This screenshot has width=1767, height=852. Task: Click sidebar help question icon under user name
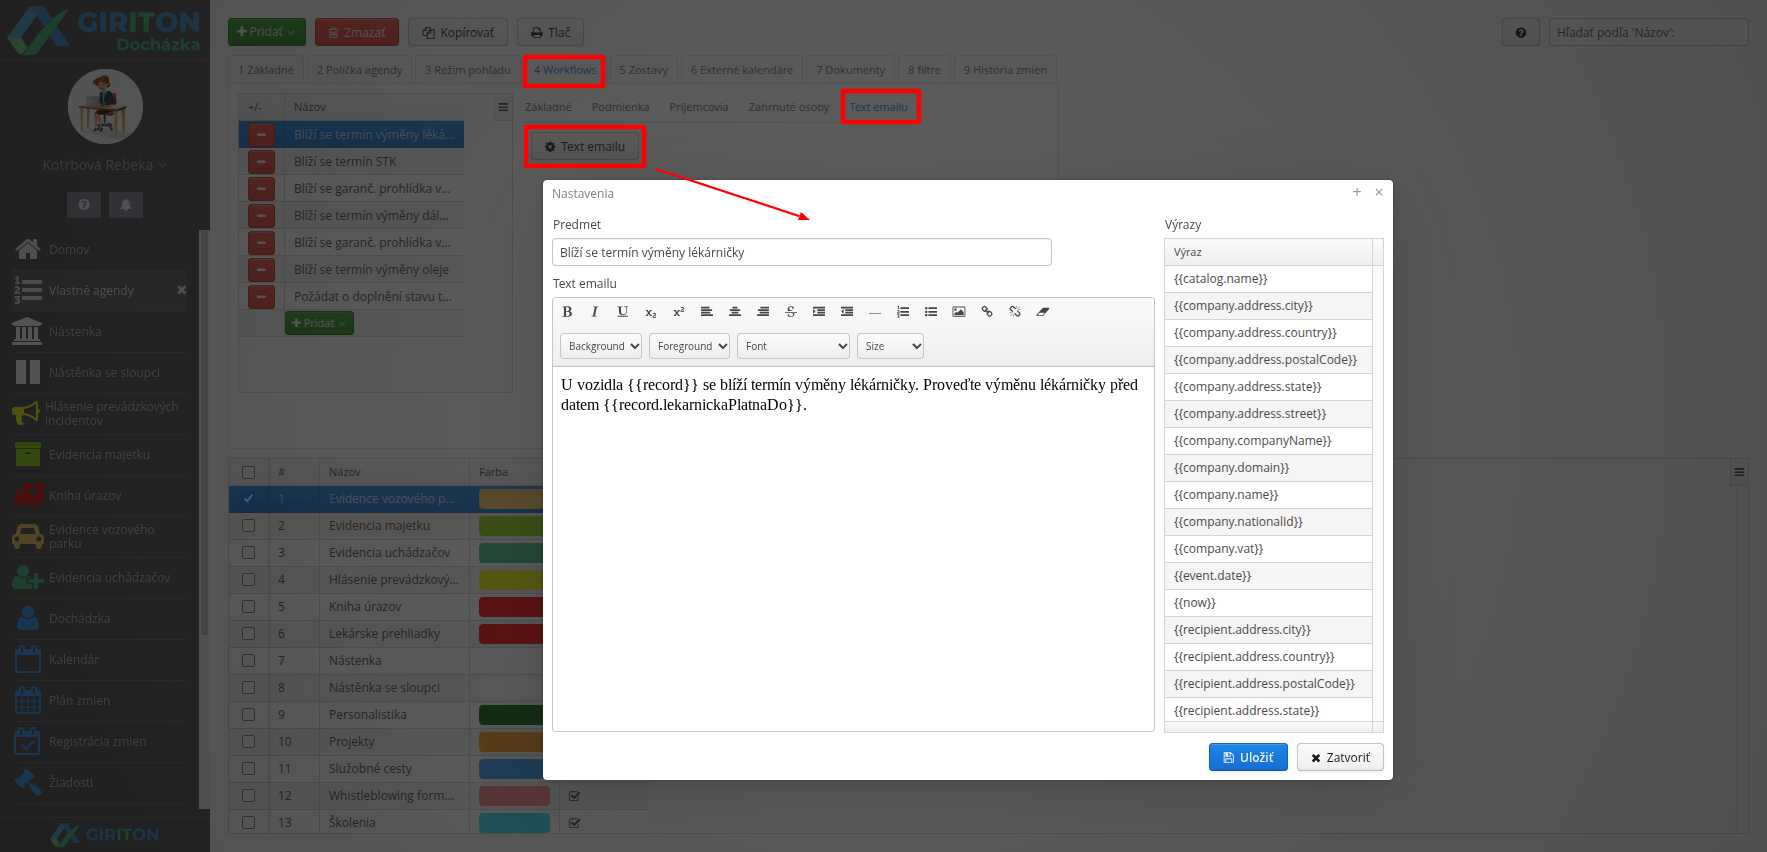click(x=84, y=204)
